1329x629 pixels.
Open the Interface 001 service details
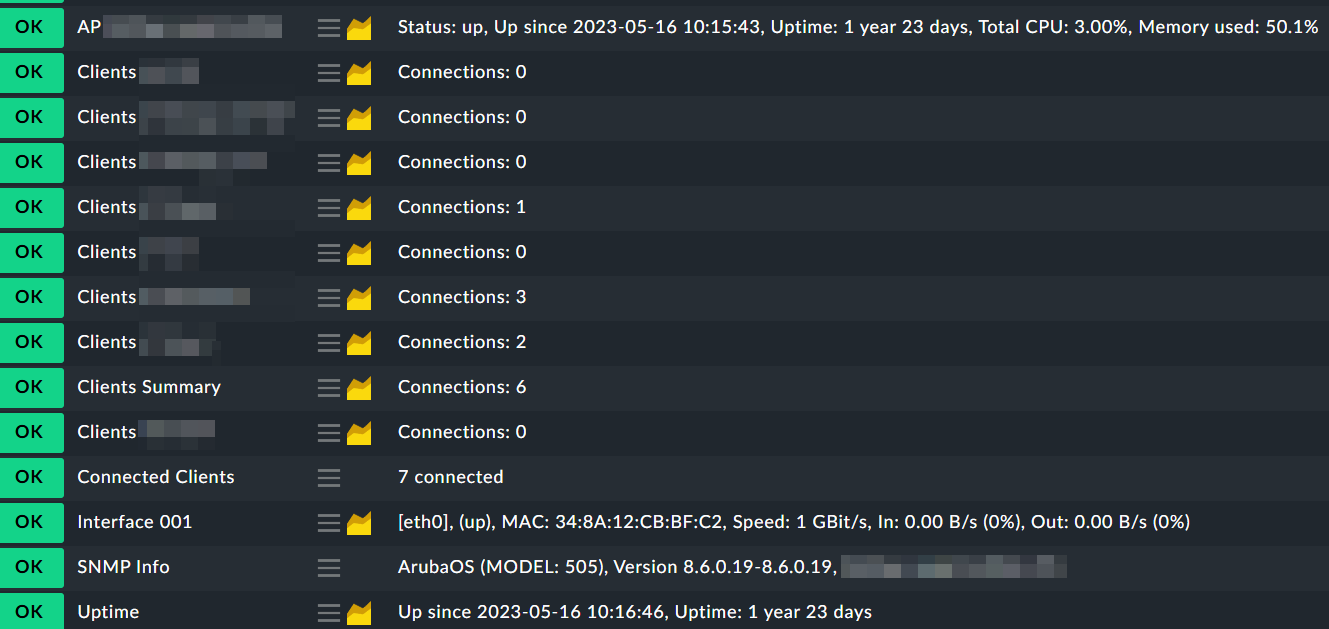click(x=134, y=522)
